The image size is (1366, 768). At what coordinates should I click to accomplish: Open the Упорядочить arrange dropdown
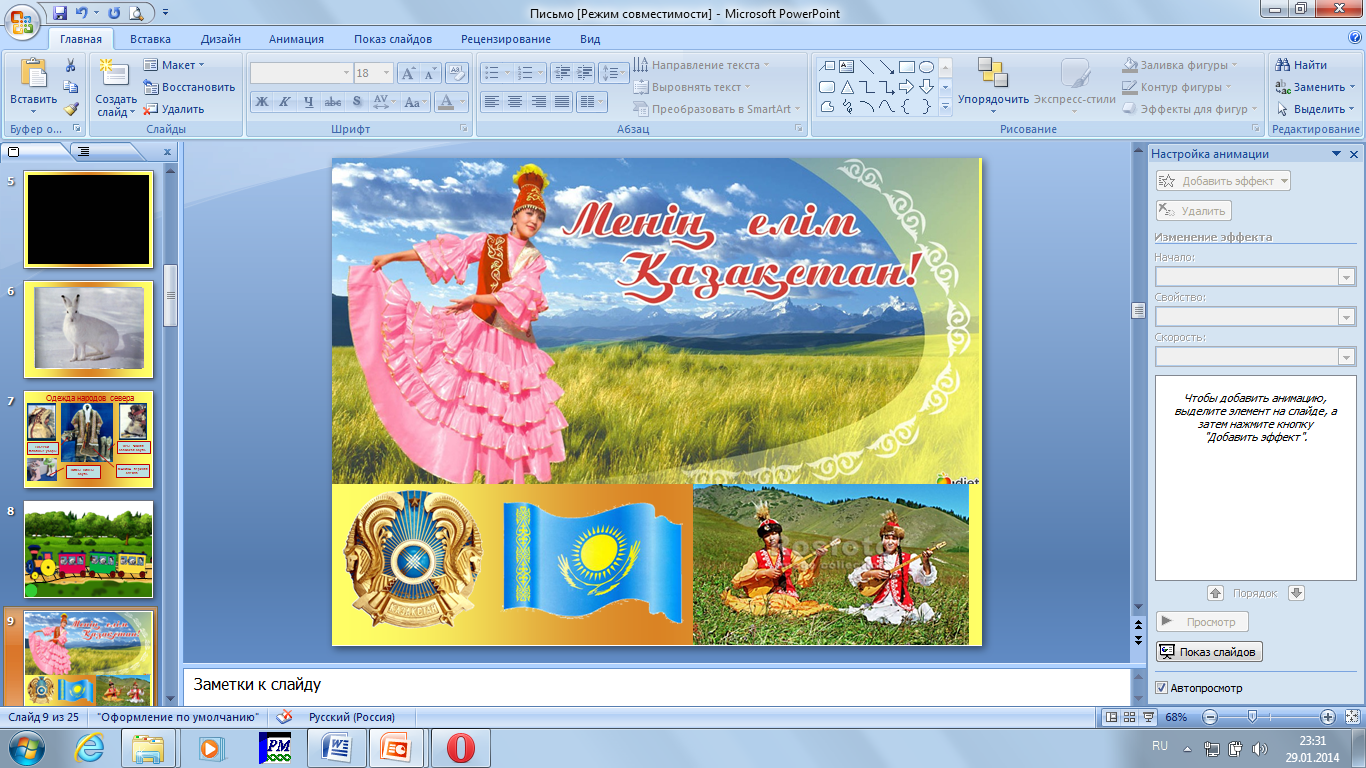[x=993, y=84]
